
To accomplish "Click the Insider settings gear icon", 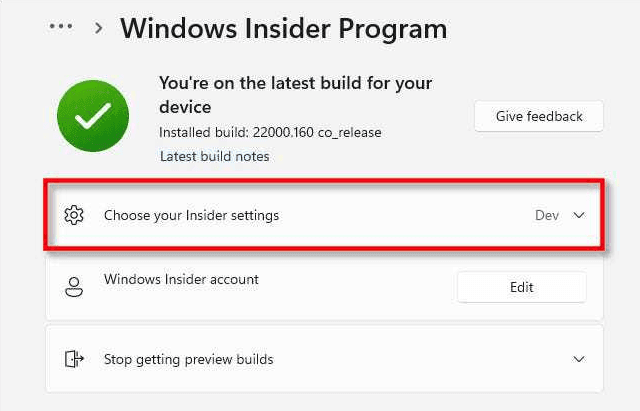I will coord(74,215).
